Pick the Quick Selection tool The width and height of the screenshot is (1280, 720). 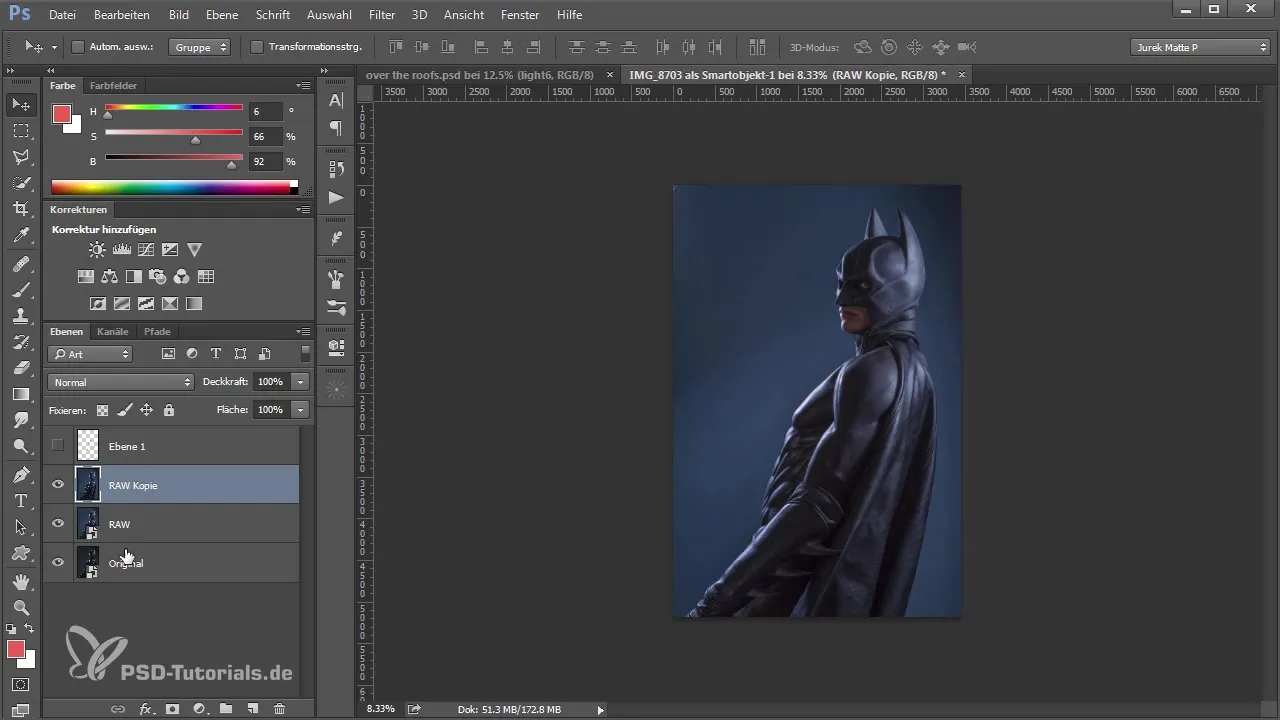coord(21,183)
